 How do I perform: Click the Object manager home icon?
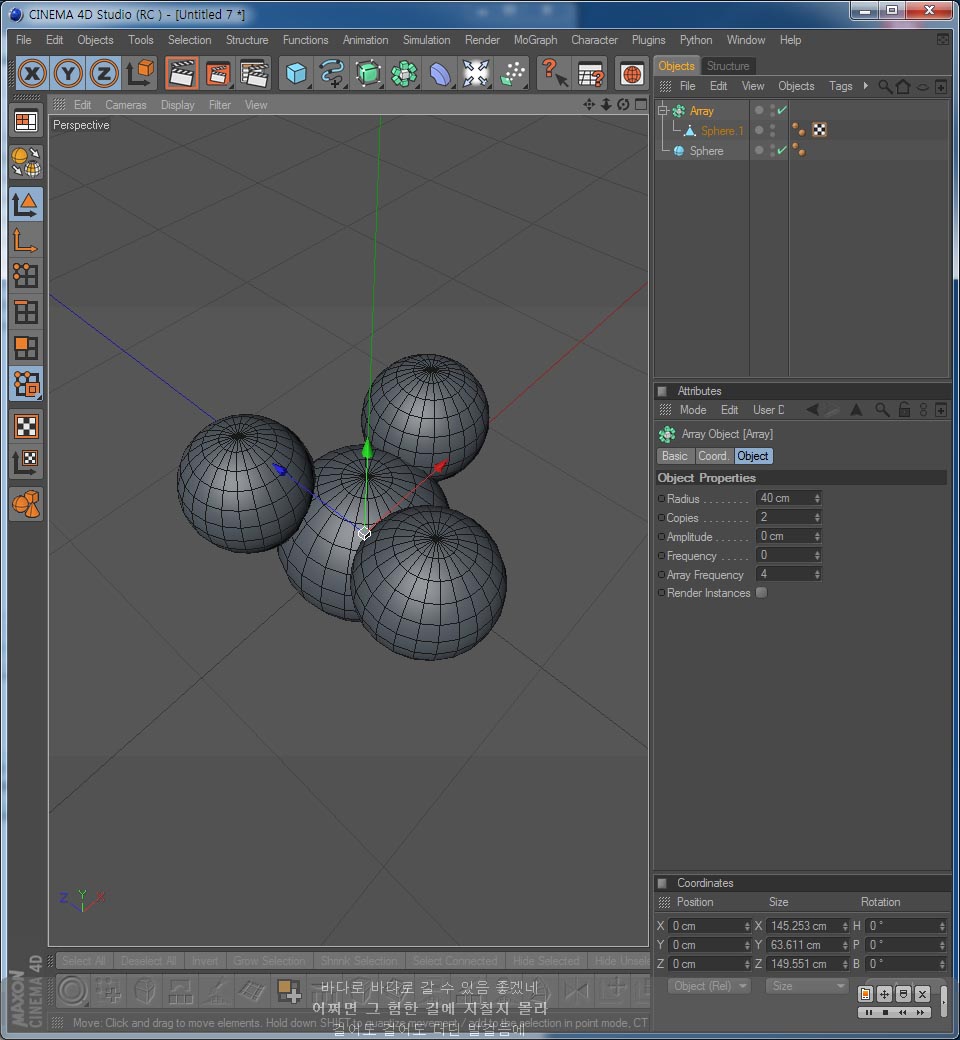(903, 86)
